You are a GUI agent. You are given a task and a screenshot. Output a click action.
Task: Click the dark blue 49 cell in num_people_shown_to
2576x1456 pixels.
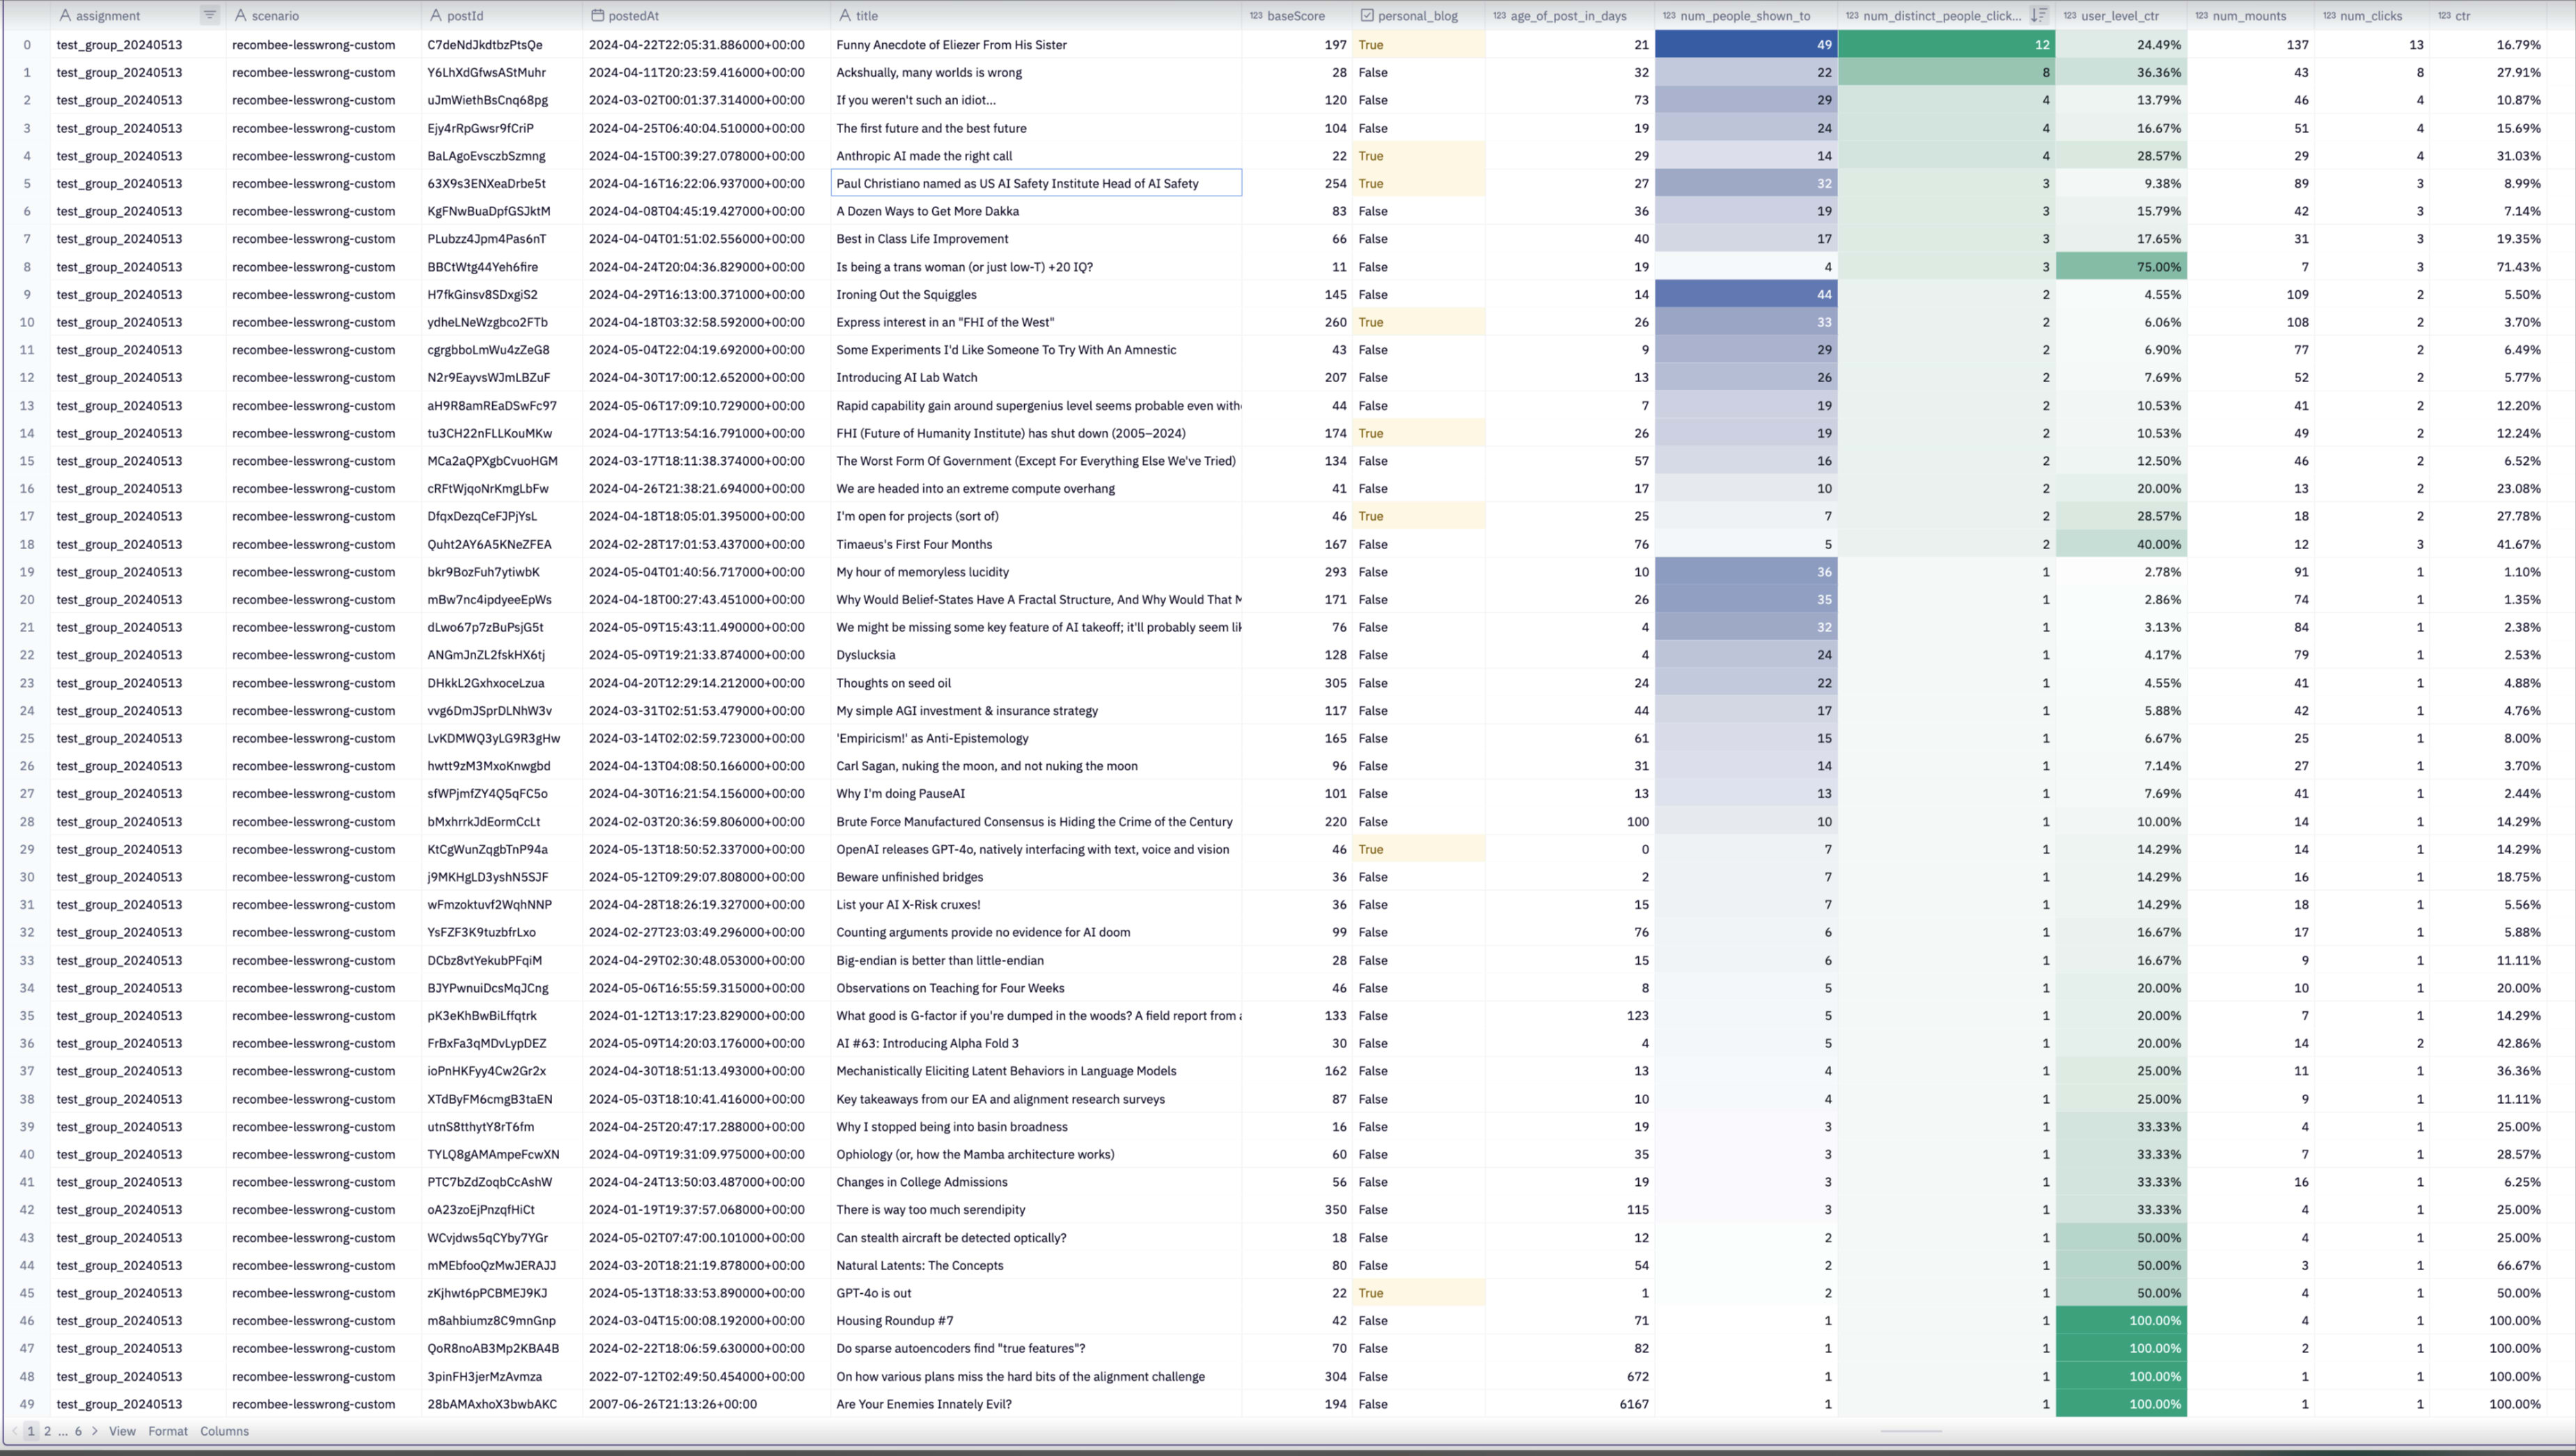(1745, 45)
